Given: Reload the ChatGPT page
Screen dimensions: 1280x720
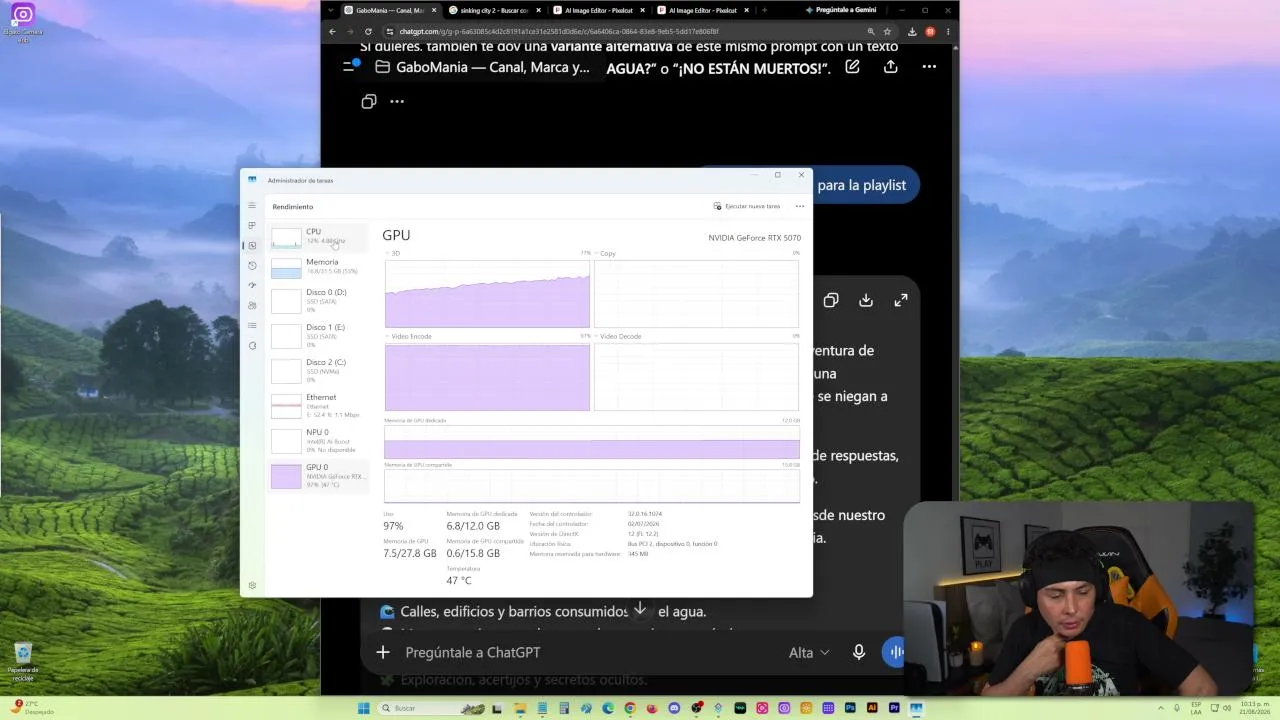Looking at the screenshot, I should 368,31.
